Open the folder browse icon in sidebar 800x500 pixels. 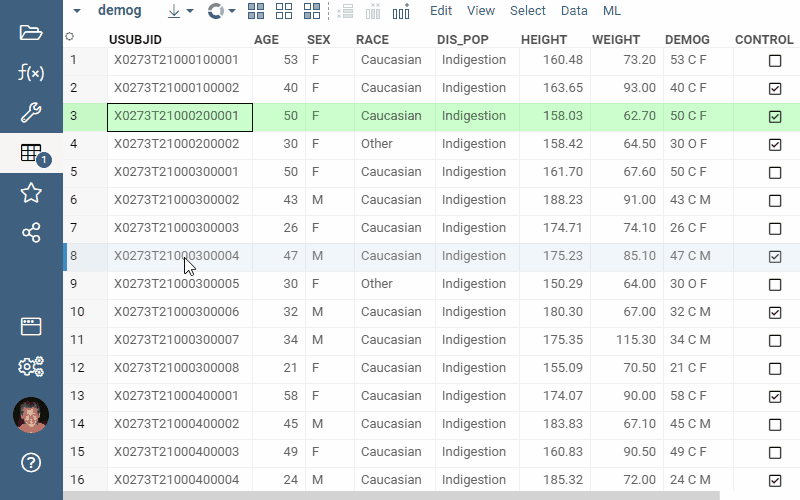coord(31,32)
